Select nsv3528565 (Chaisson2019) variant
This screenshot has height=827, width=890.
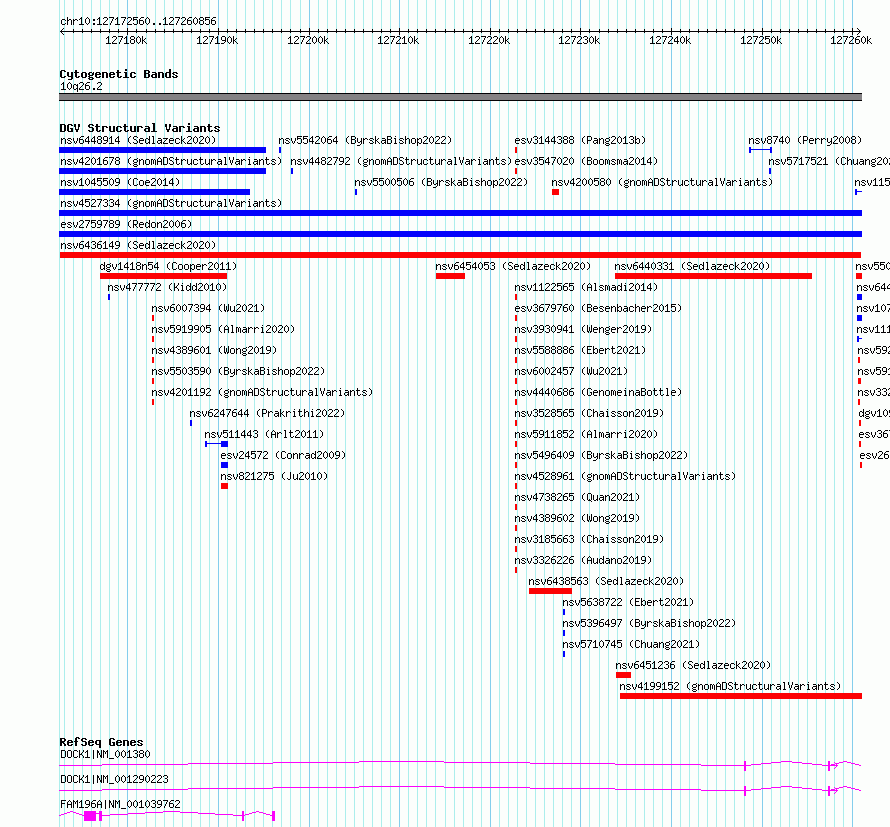tap(589, 413)
